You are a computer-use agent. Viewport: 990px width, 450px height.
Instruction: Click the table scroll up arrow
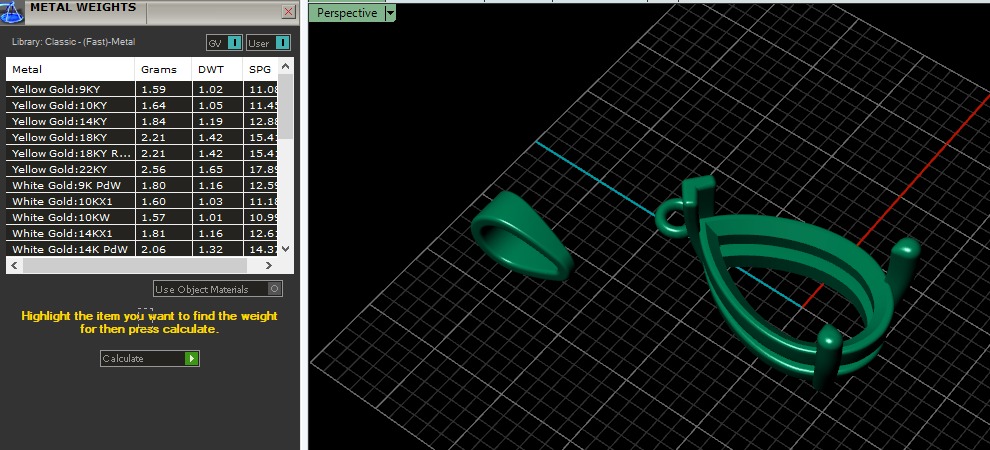pos(286,66)
